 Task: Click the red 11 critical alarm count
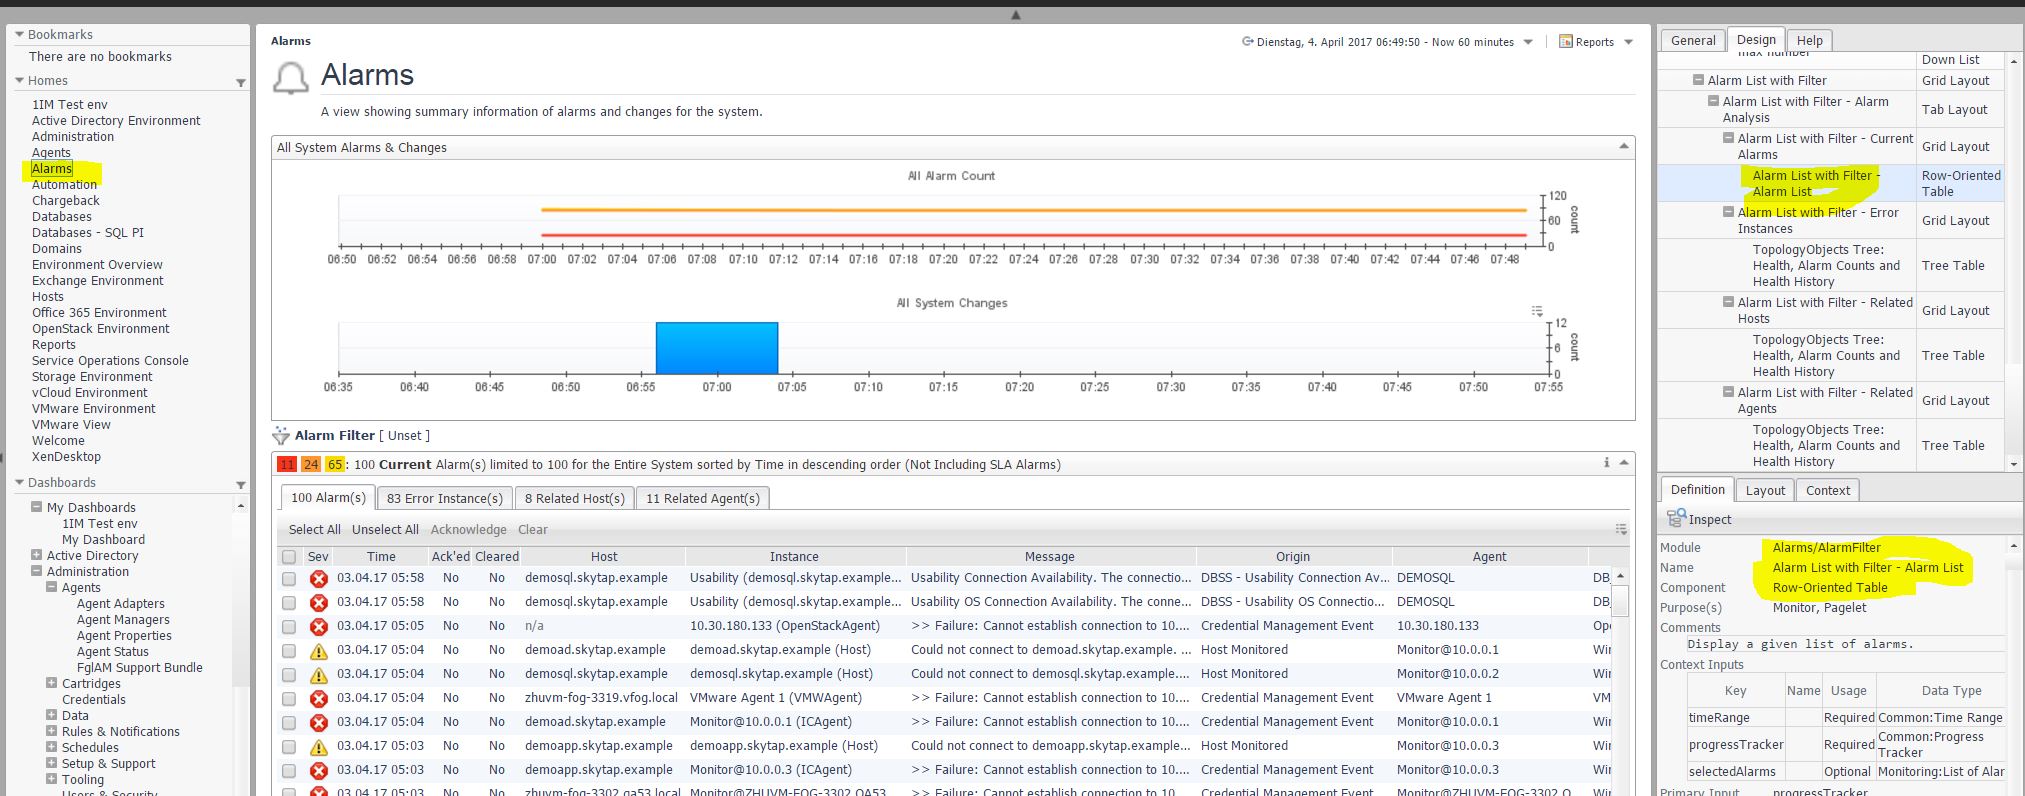click(287, 464)
